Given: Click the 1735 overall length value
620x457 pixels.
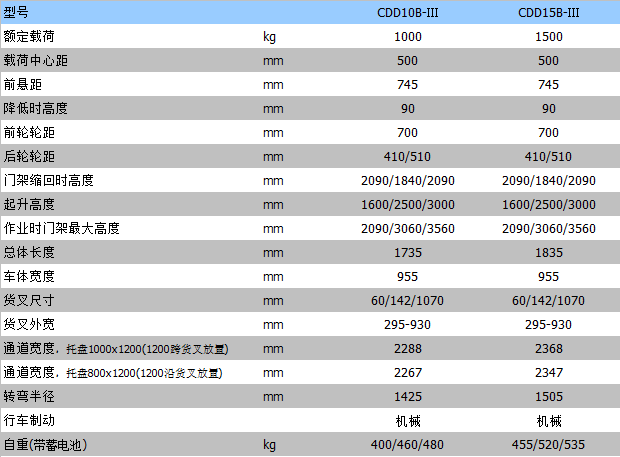Looking at the screenshot, I should [408, 252].
